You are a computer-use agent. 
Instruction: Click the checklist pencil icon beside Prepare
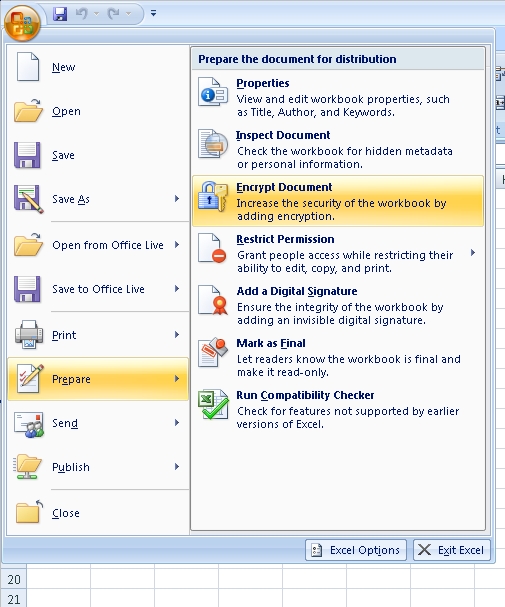[x=30, y=379]
